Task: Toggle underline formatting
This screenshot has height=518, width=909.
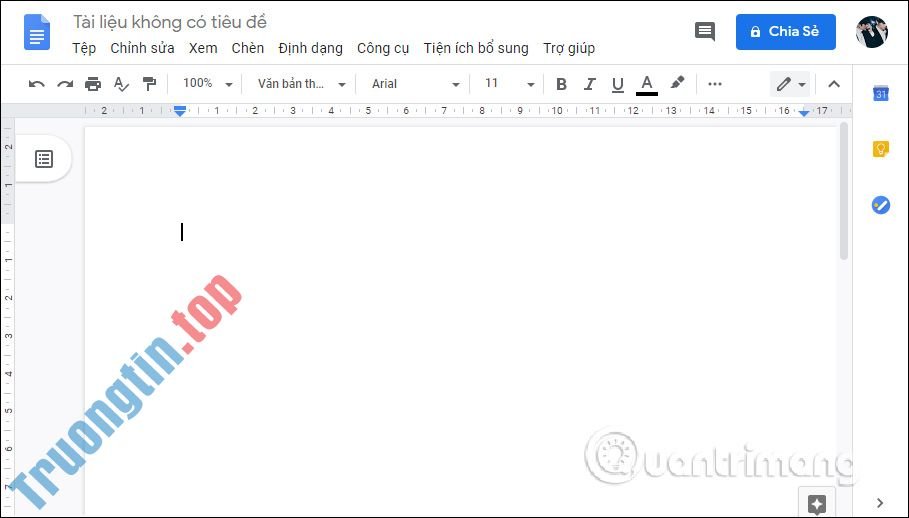Action: (618, 85)
